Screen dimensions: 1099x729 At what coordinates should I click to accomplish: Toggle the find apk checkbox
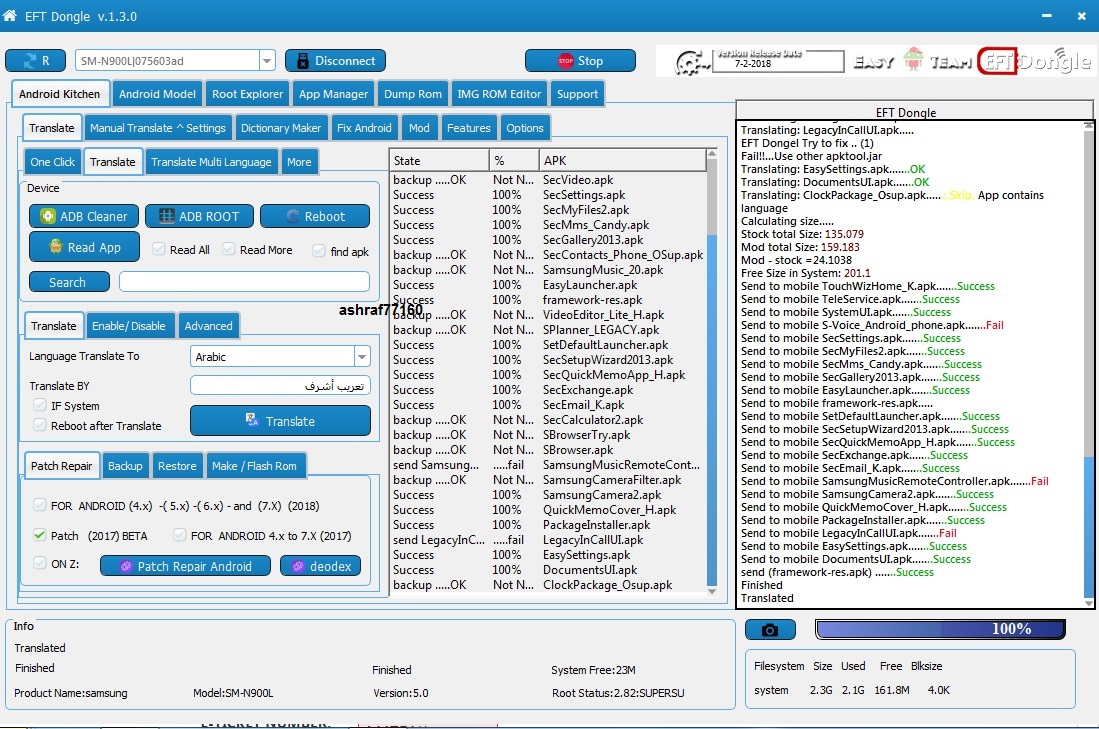click(319, 251)
